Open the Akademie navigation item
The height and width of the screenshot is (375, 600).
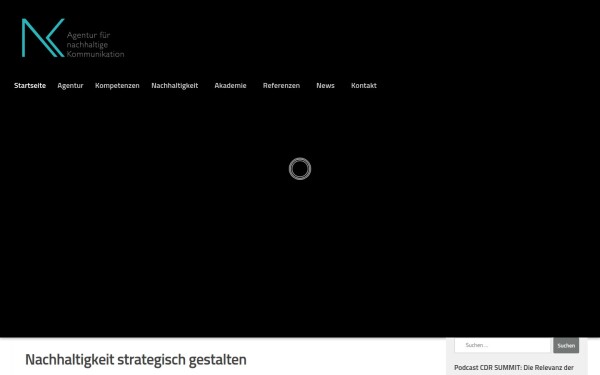click(x=230, y=85)
